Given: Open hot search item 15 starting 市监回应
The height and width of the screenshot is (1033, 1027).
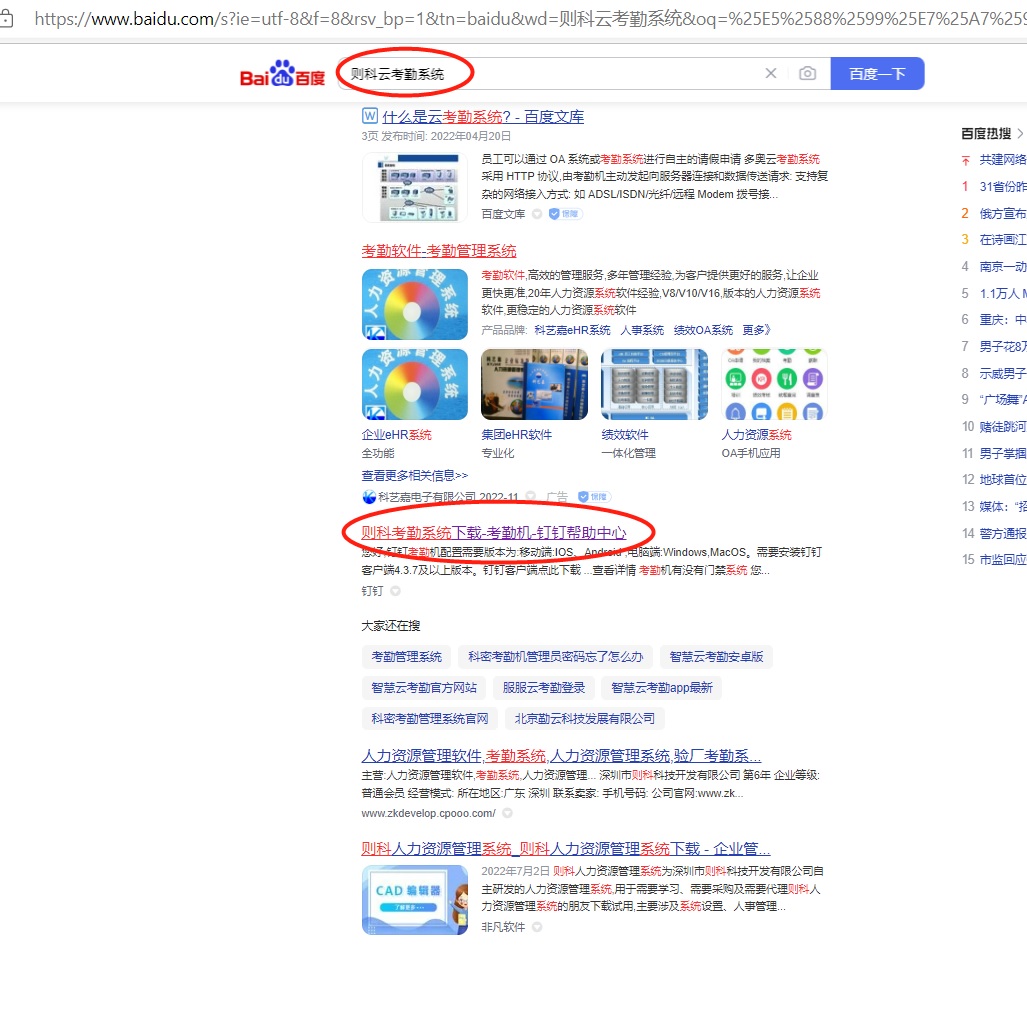Looking at the screenshot, I should click(x=1003, y=559).
